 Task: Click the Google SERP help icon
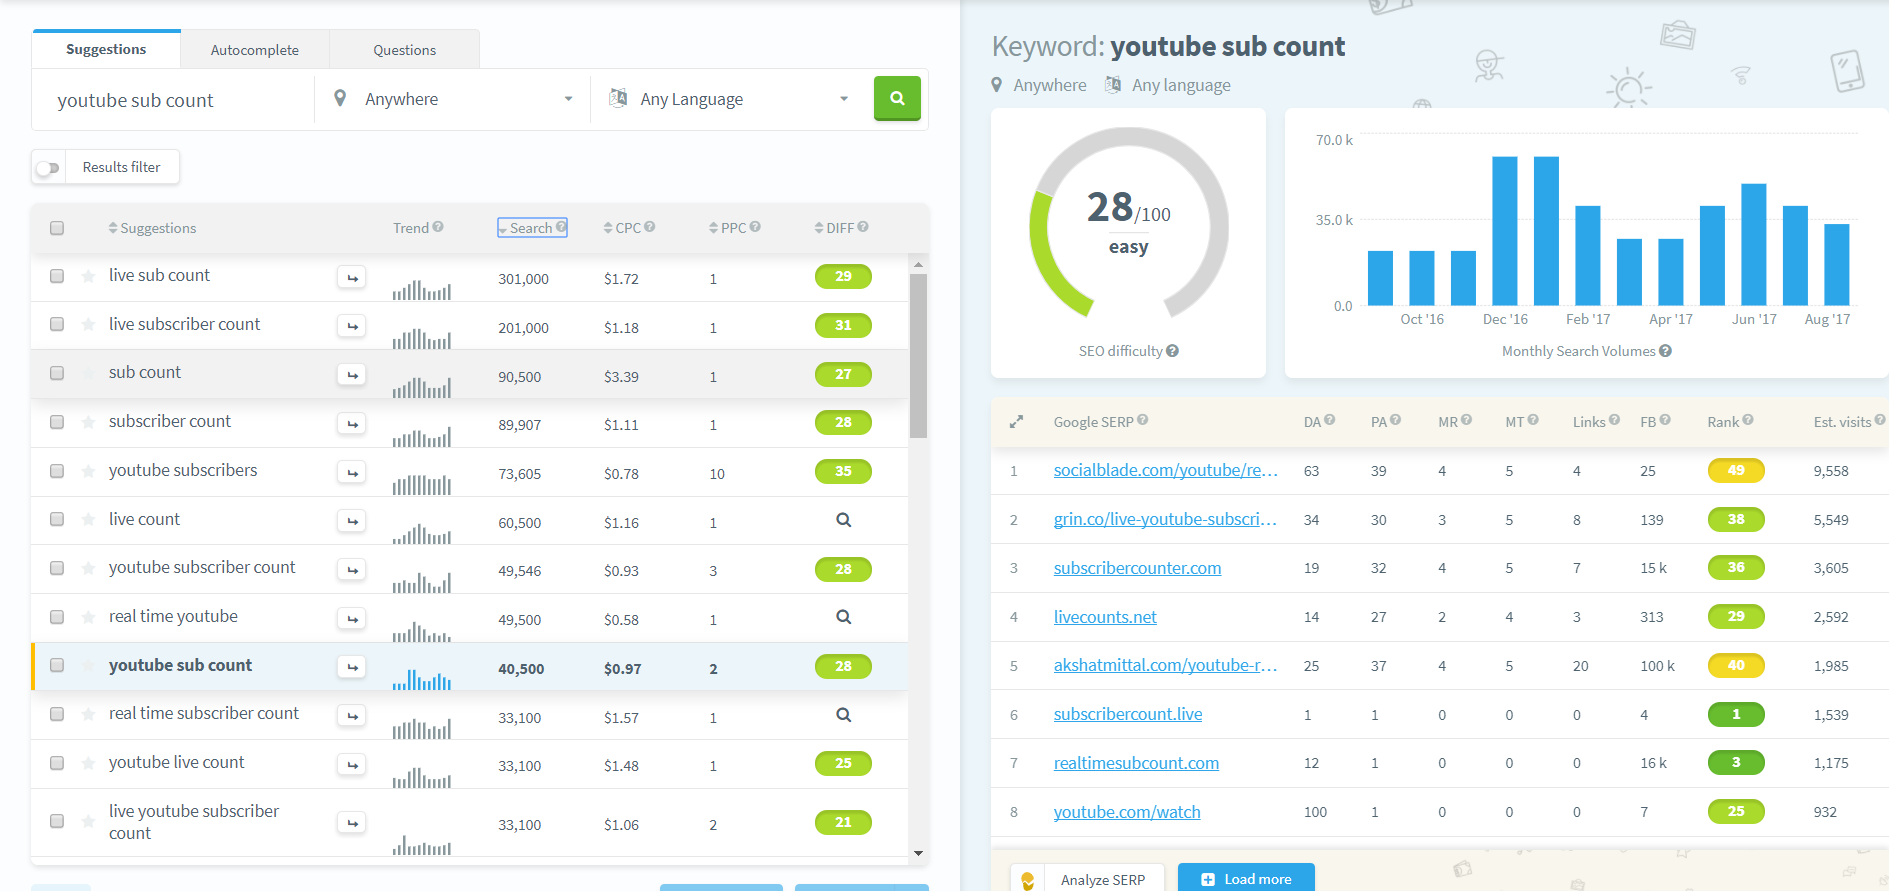1142,420
